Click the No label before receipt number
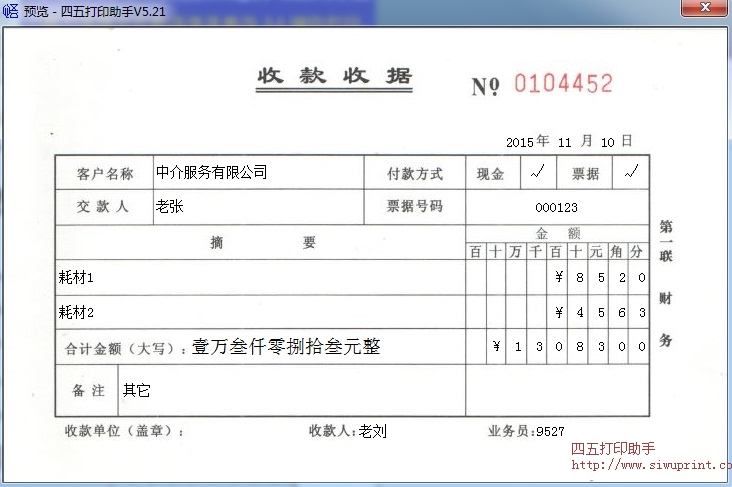The width and height of the screenshot is (732, 487). tap(485, 86)
